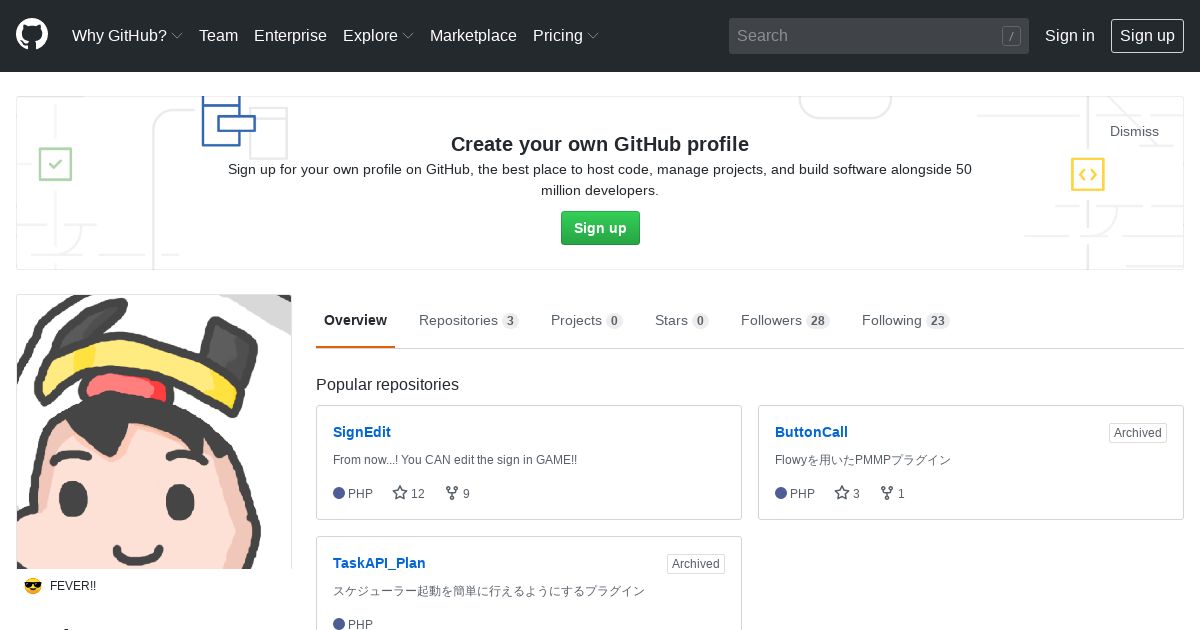Viewport: 1200px width, 630px height.
Task: View ButtonCall's 1 fork
Action: coord(893,493)
